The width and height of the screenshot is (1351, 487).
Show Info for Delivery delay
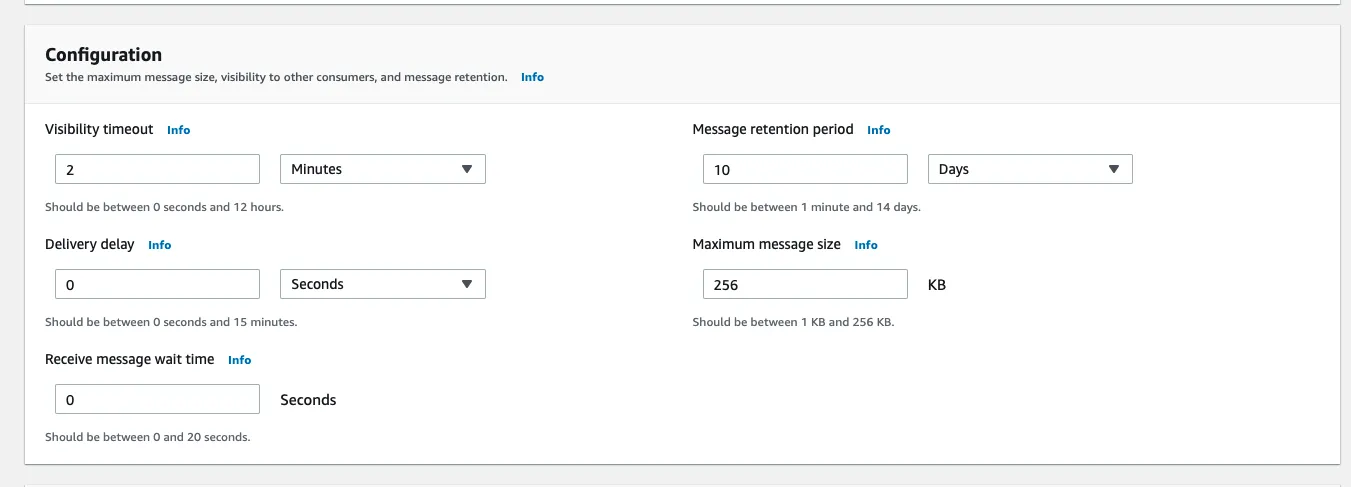point(159,245)
